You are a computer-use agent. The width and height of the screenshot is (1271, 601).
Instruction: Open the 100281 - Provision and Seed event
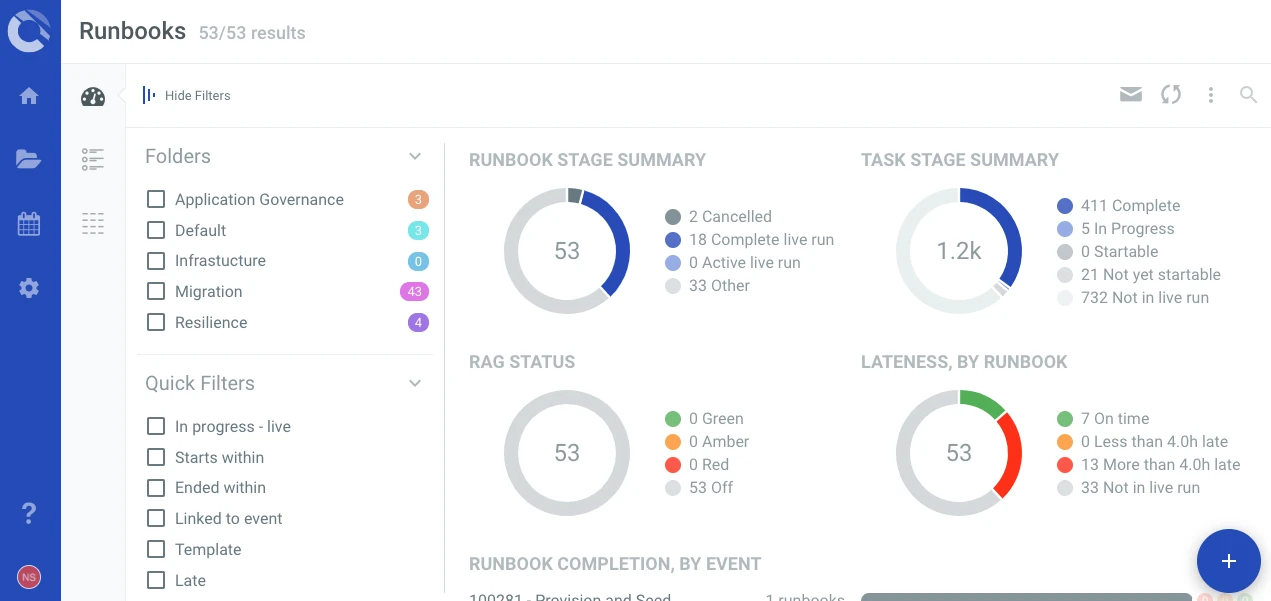point(569,596)
